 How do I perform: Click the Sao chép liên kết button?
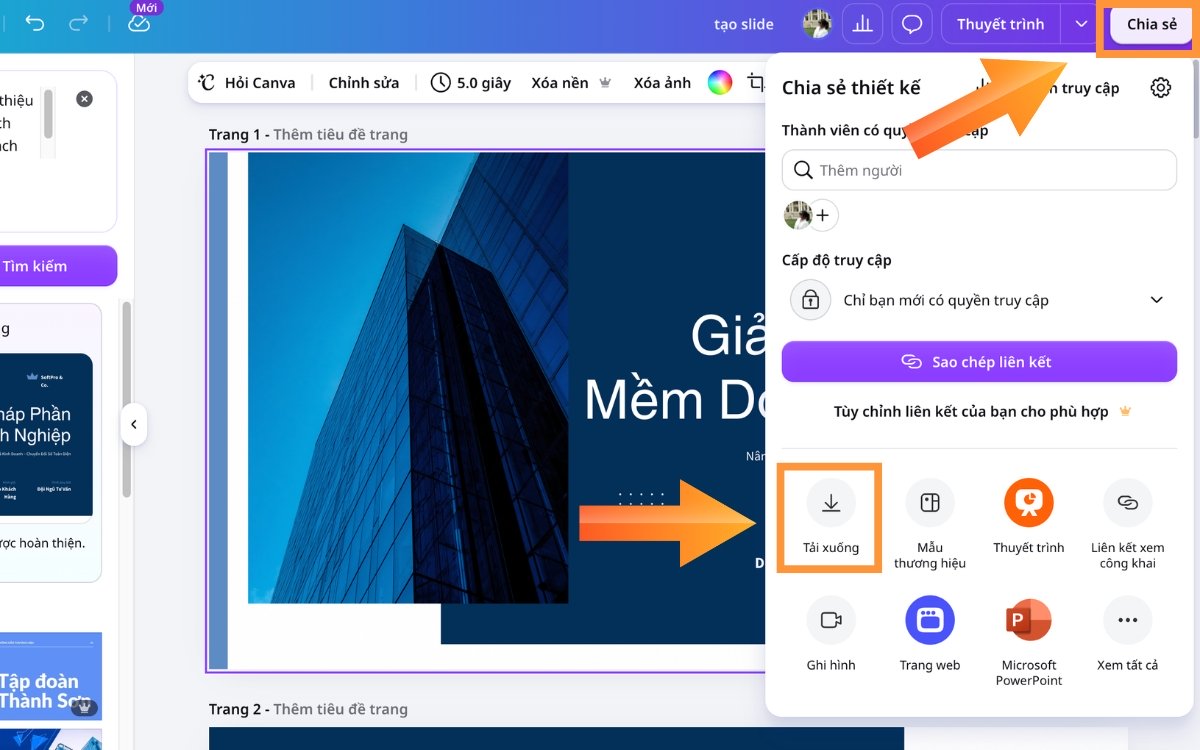979,362
